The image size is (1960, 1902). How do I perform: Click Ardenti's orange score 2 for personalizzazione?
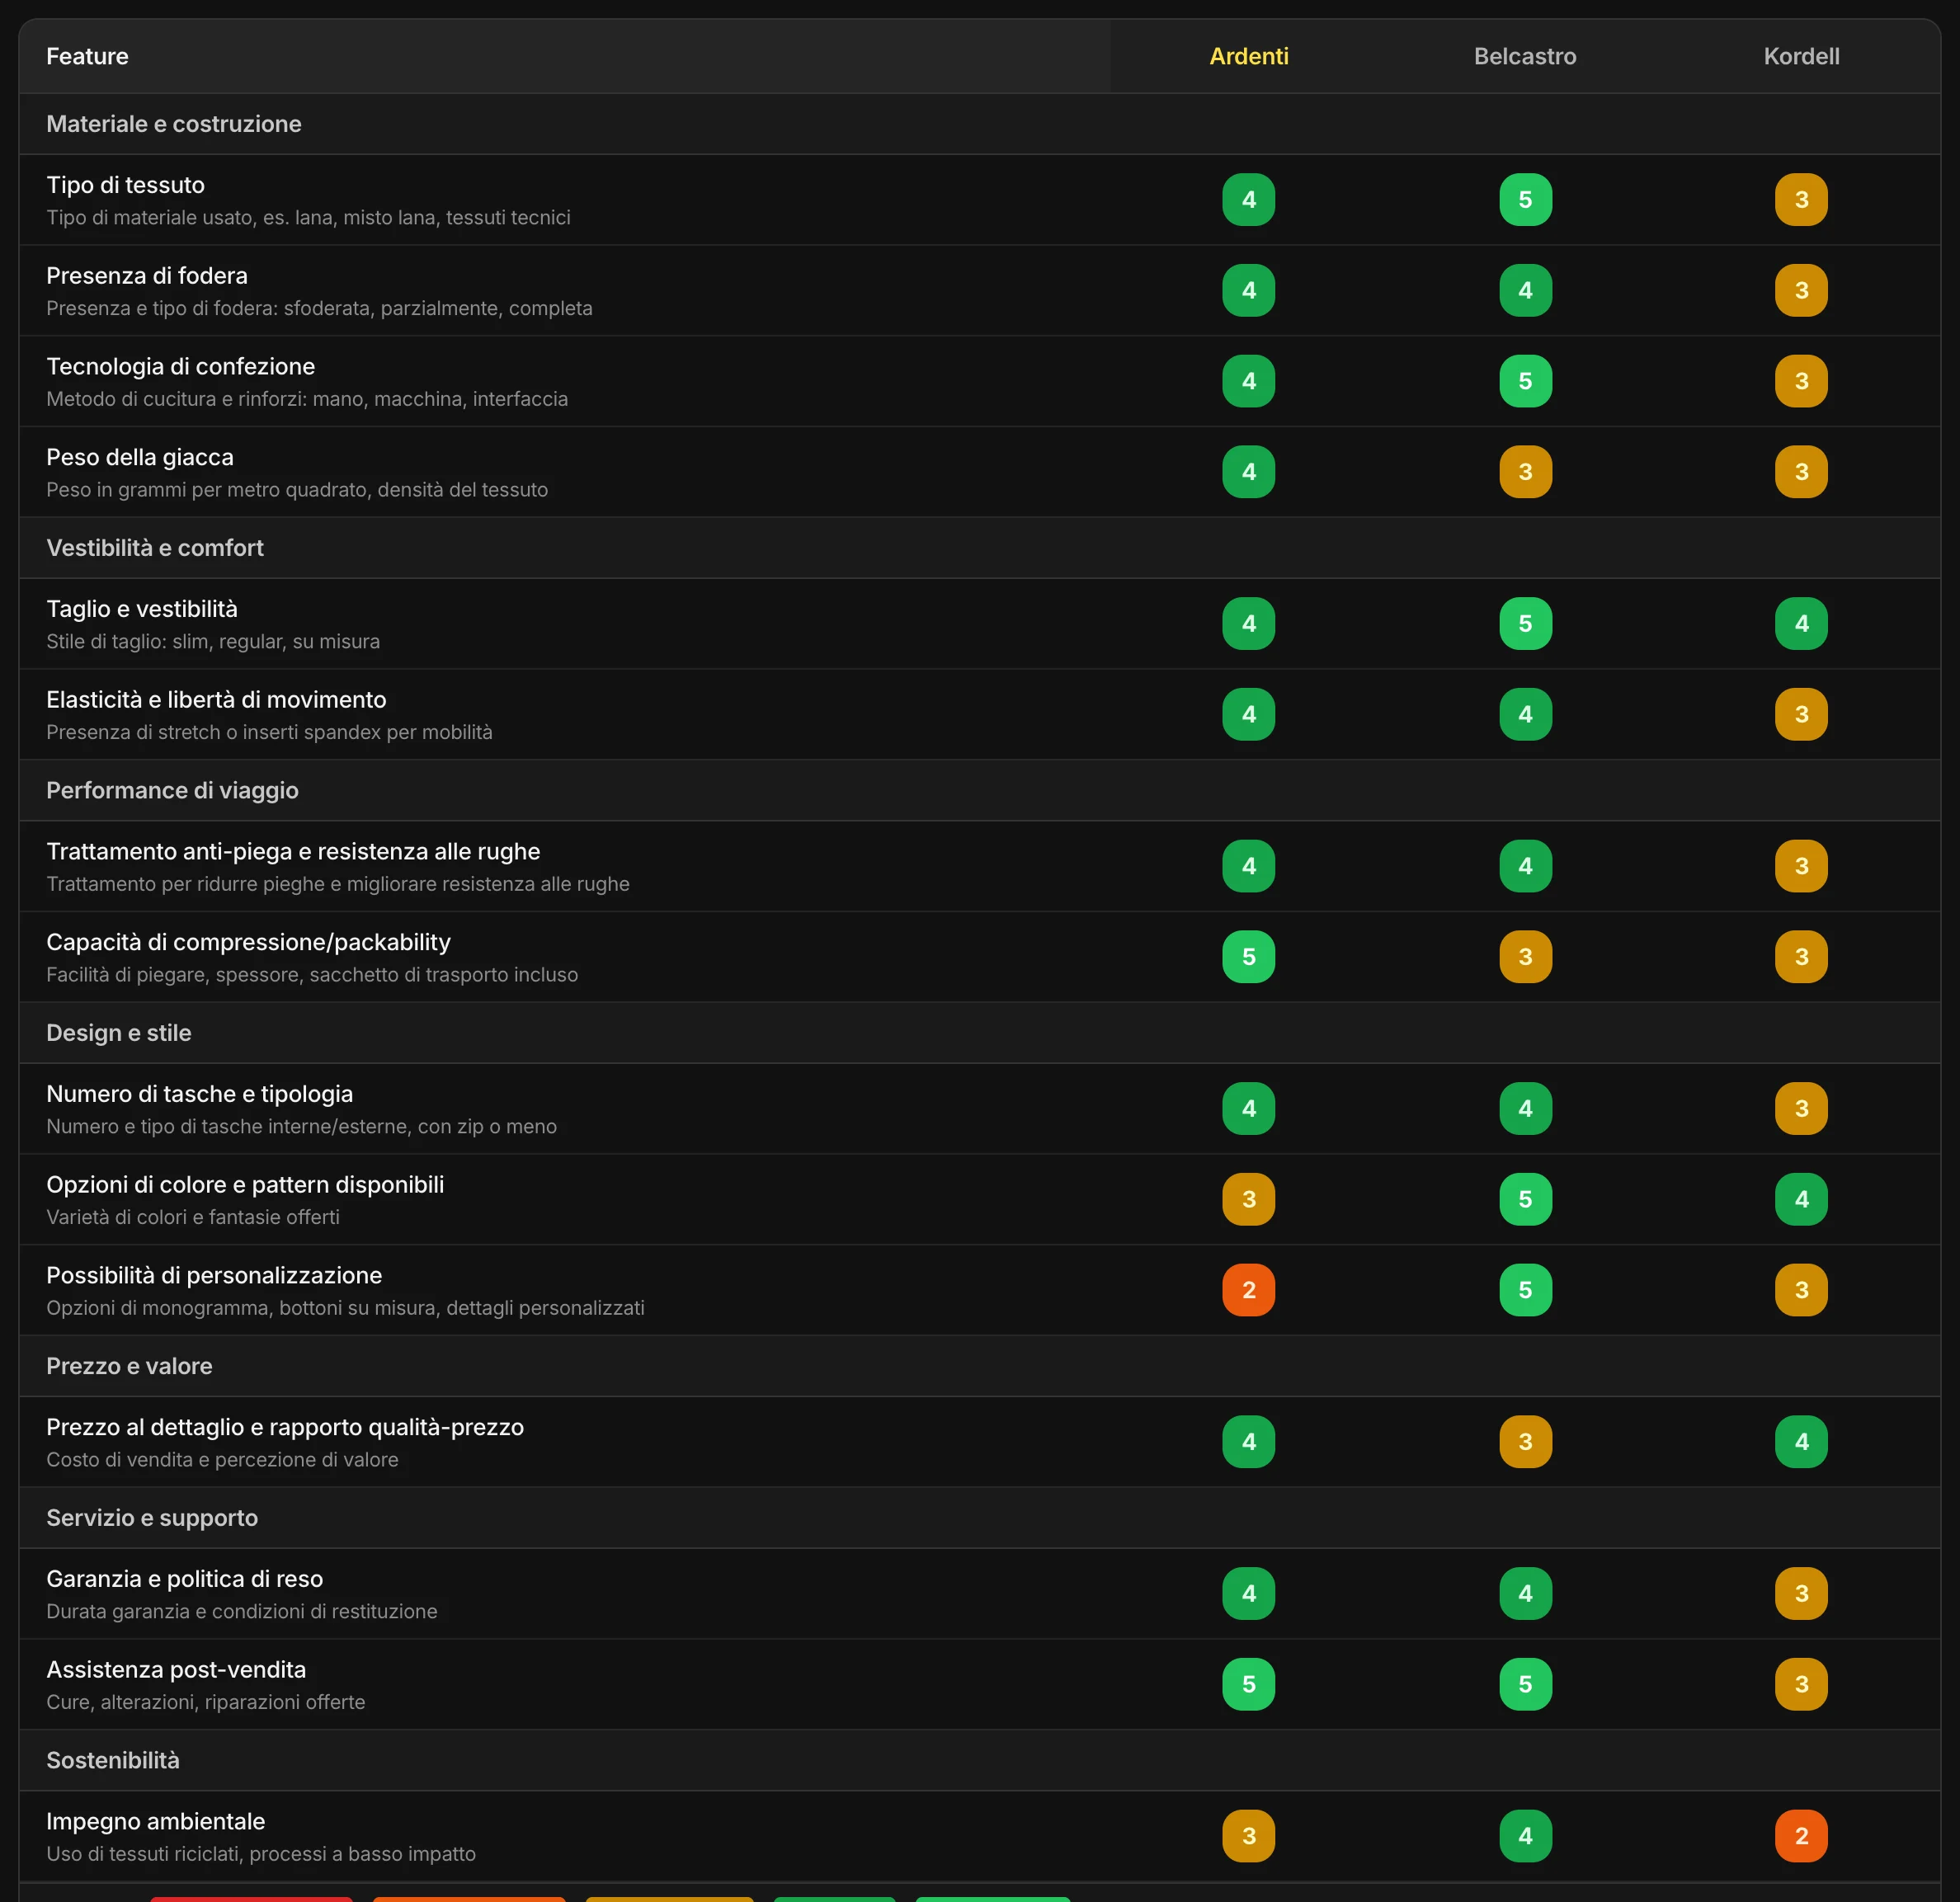[1248, 1290]
